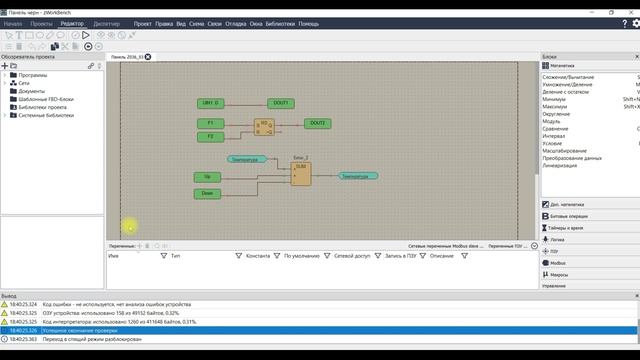Open the Правка menu

pyautogui.click(x=164, y=24)
